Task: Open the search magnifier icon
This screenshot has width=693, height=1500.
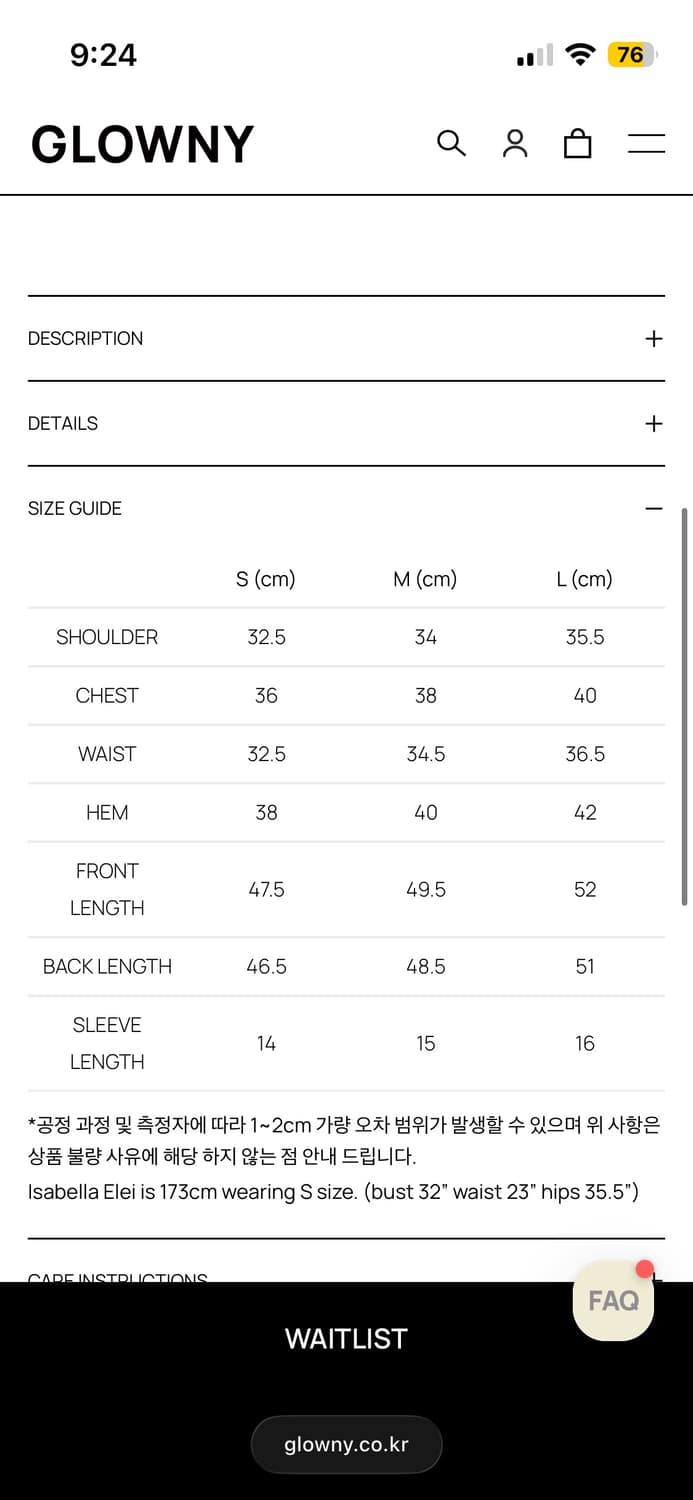Action: point(451,143)
